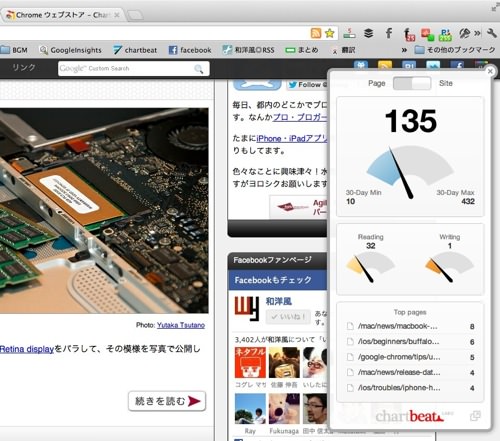The image size is (500, 441).
Task: Close the Chrome ウェブストア tab
Action: click(117, 15)
